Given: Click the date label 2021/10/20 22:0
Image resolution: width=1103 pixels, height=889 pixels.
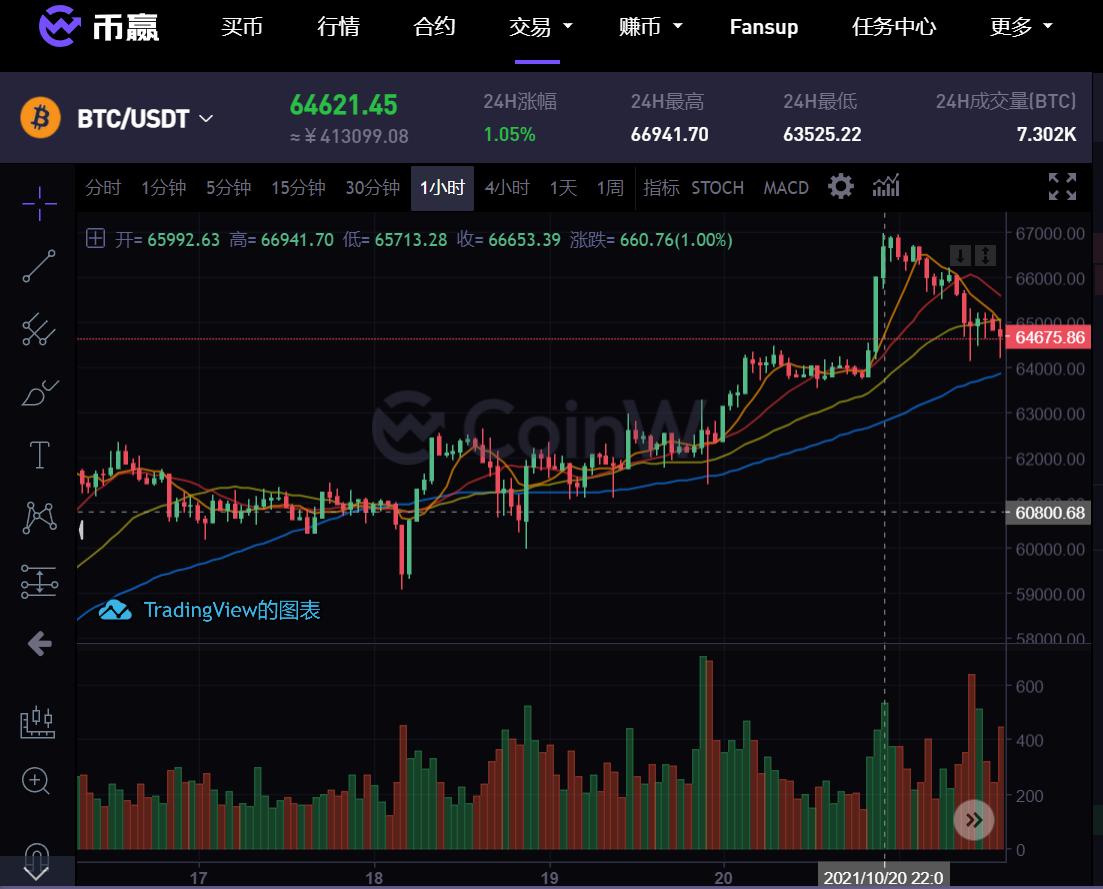Looking at the screenshot, I should (884, 878).
